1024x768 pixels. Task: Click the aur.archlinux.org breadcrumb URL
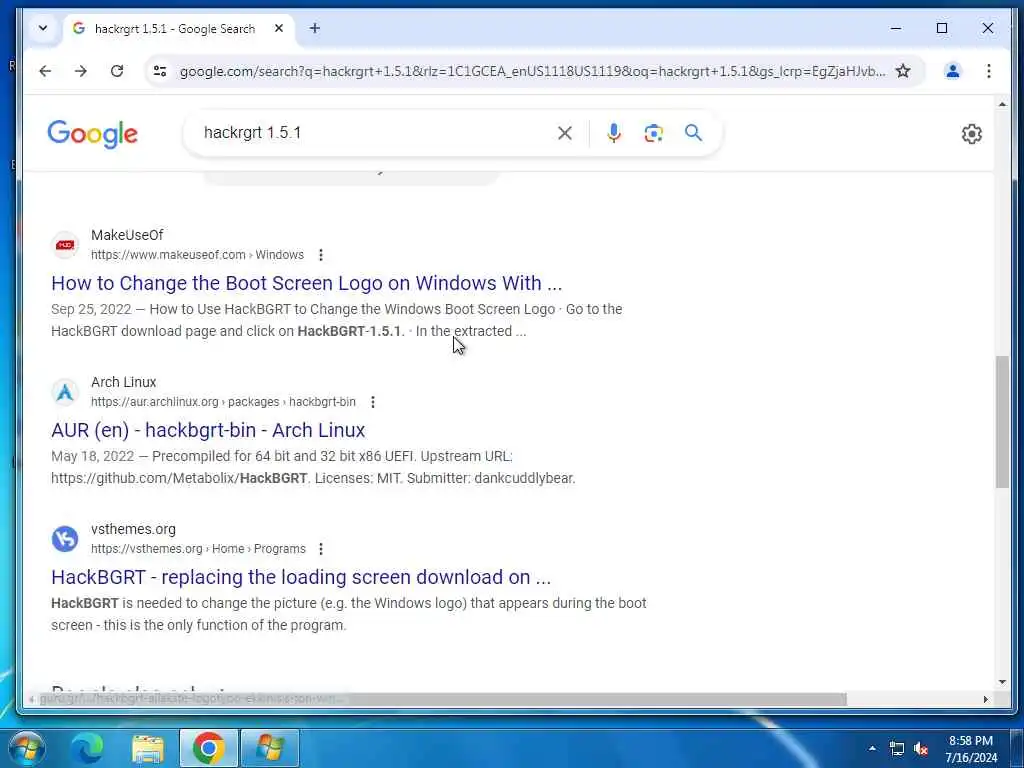(223, 402)
